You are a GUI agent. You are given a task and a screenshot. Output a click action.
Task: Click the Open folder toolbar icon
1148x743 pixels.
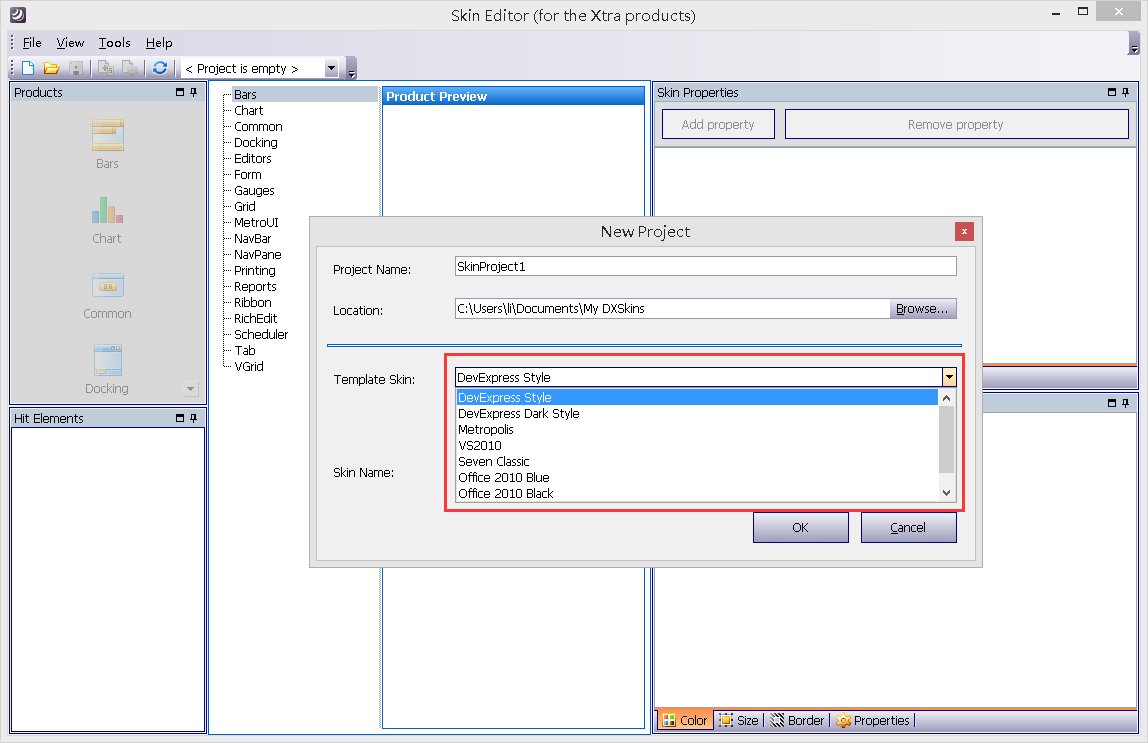[x=51, y=68]
